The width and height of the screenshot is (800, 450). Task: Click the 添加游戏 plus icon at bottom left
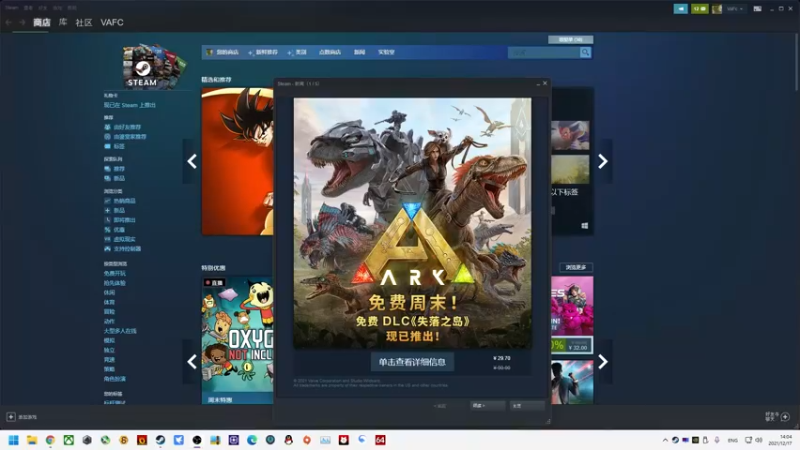[11, 417]
